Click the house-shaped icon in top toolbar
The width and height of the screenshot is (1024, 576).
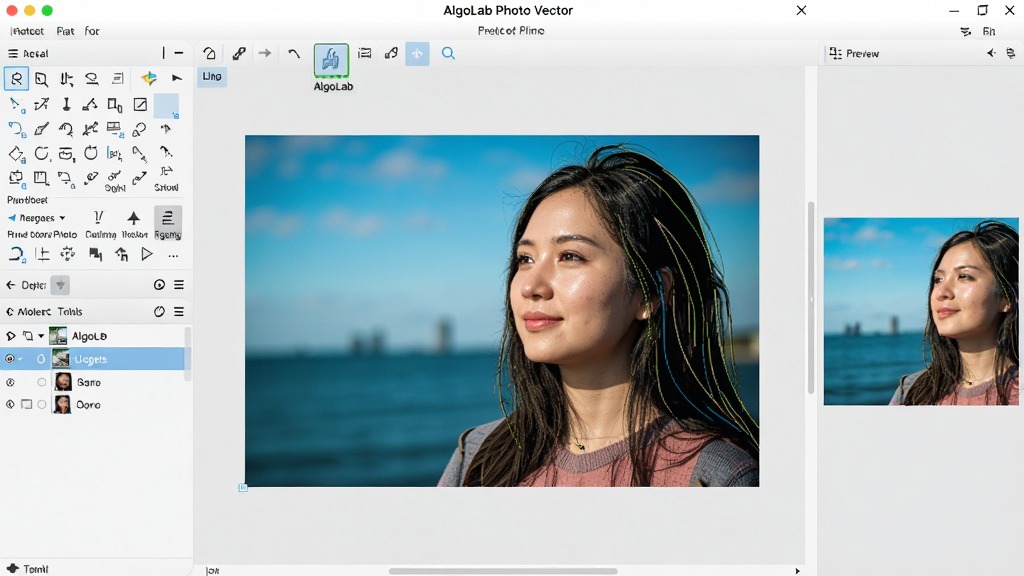pyautogui.click(x=210, y=54)
